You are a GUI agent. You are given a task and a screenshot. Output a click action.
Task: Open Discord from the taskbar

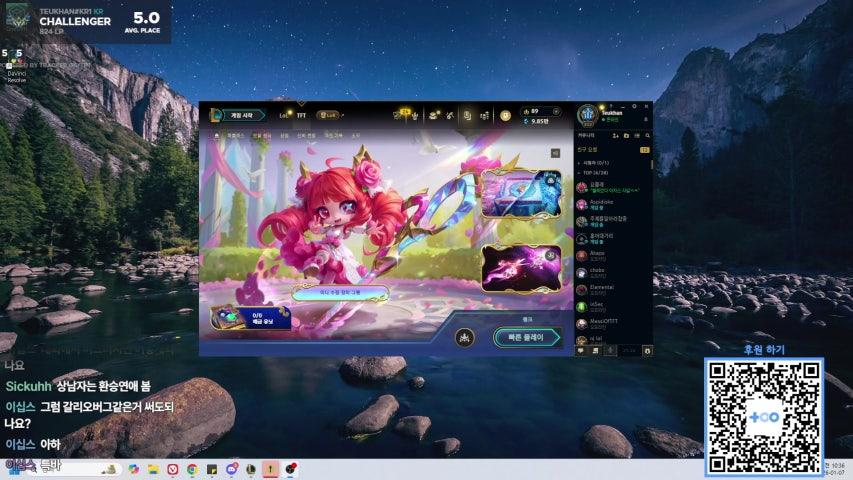pos(232,469)
